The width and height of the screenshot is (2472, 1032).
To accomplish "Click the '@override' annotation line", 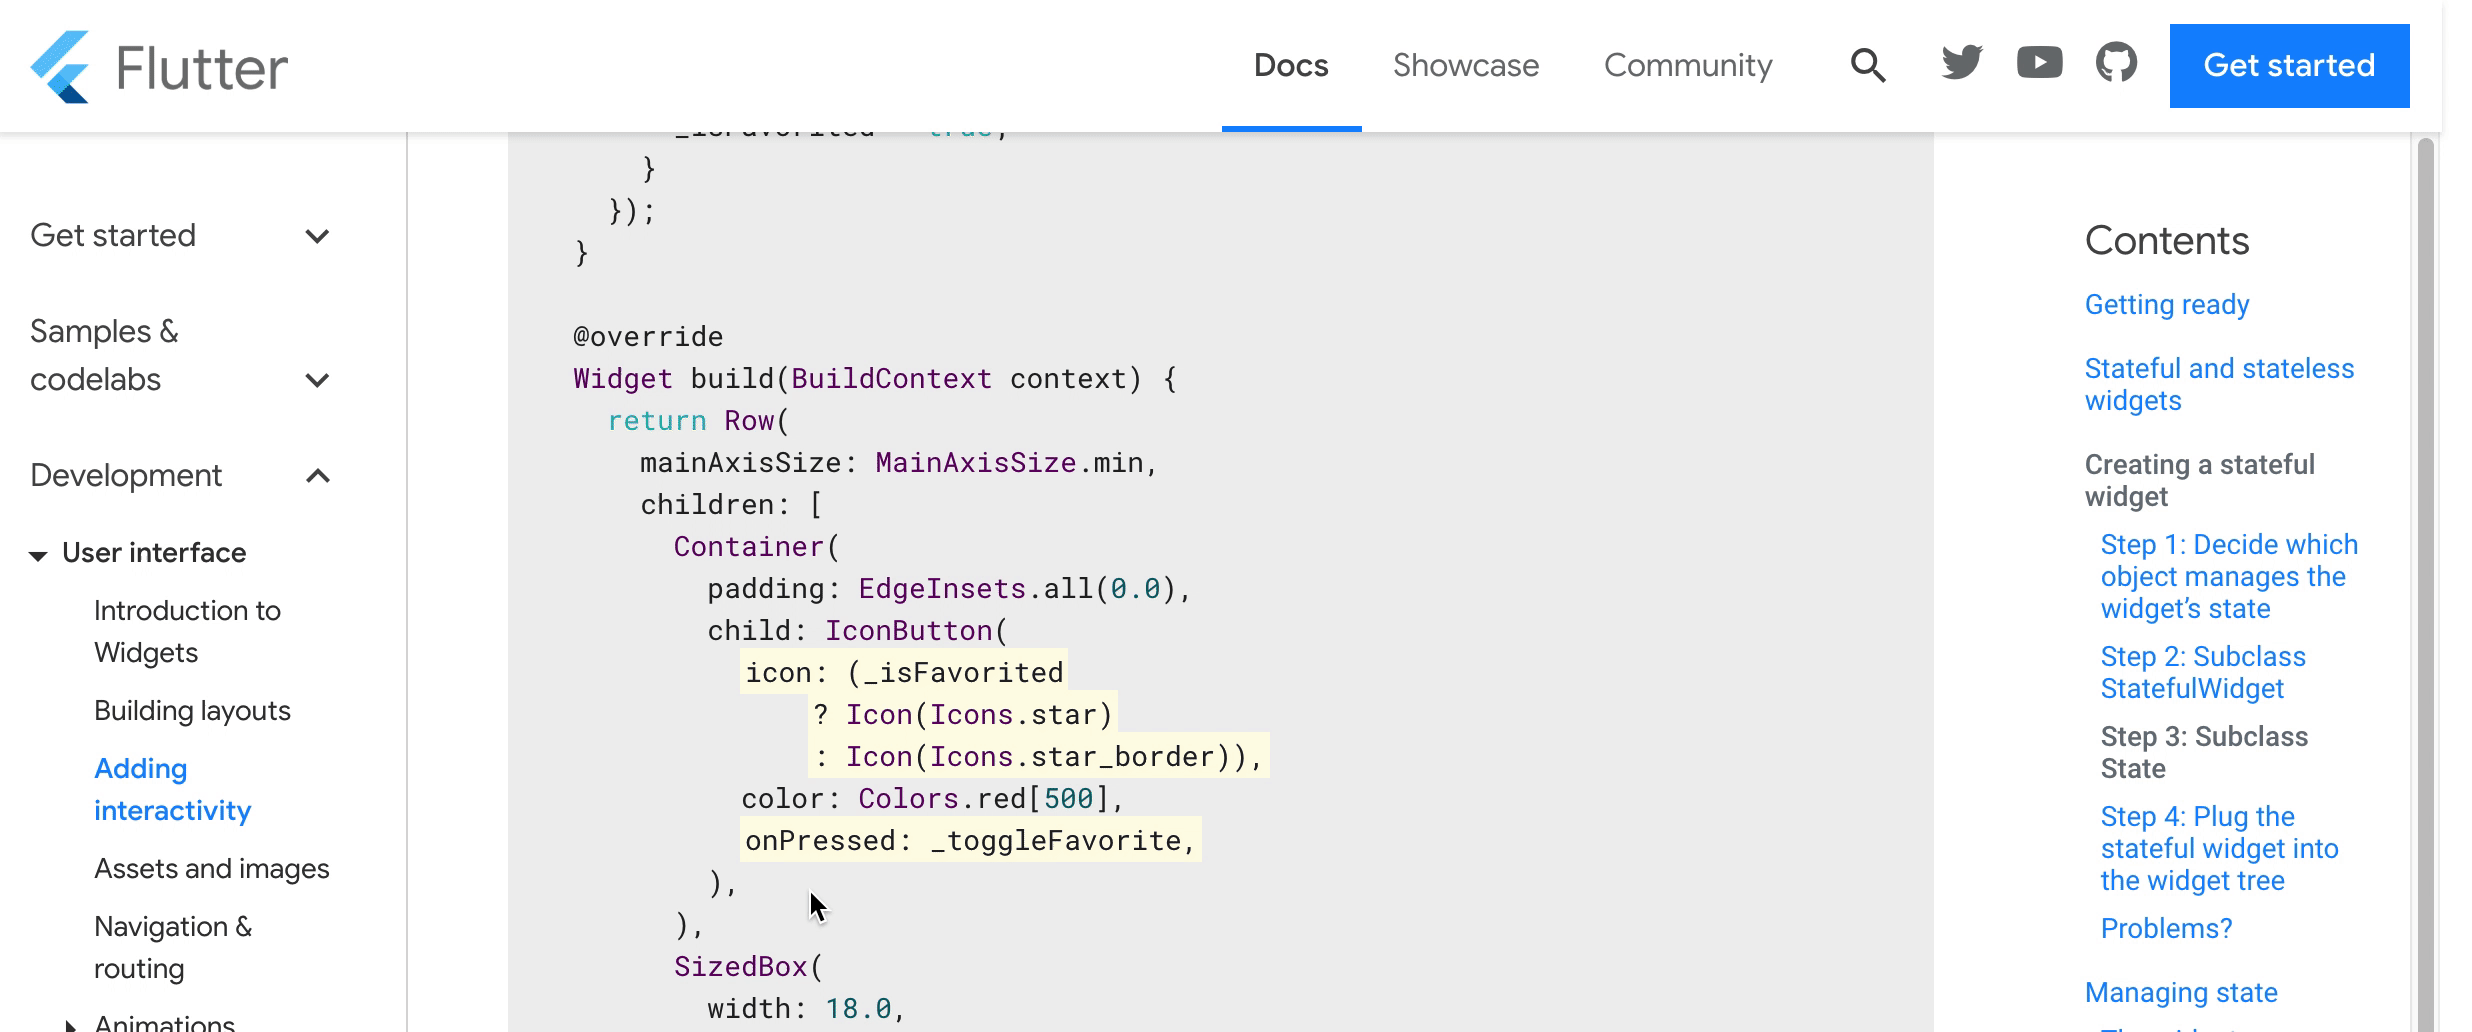I will point(648,337).
